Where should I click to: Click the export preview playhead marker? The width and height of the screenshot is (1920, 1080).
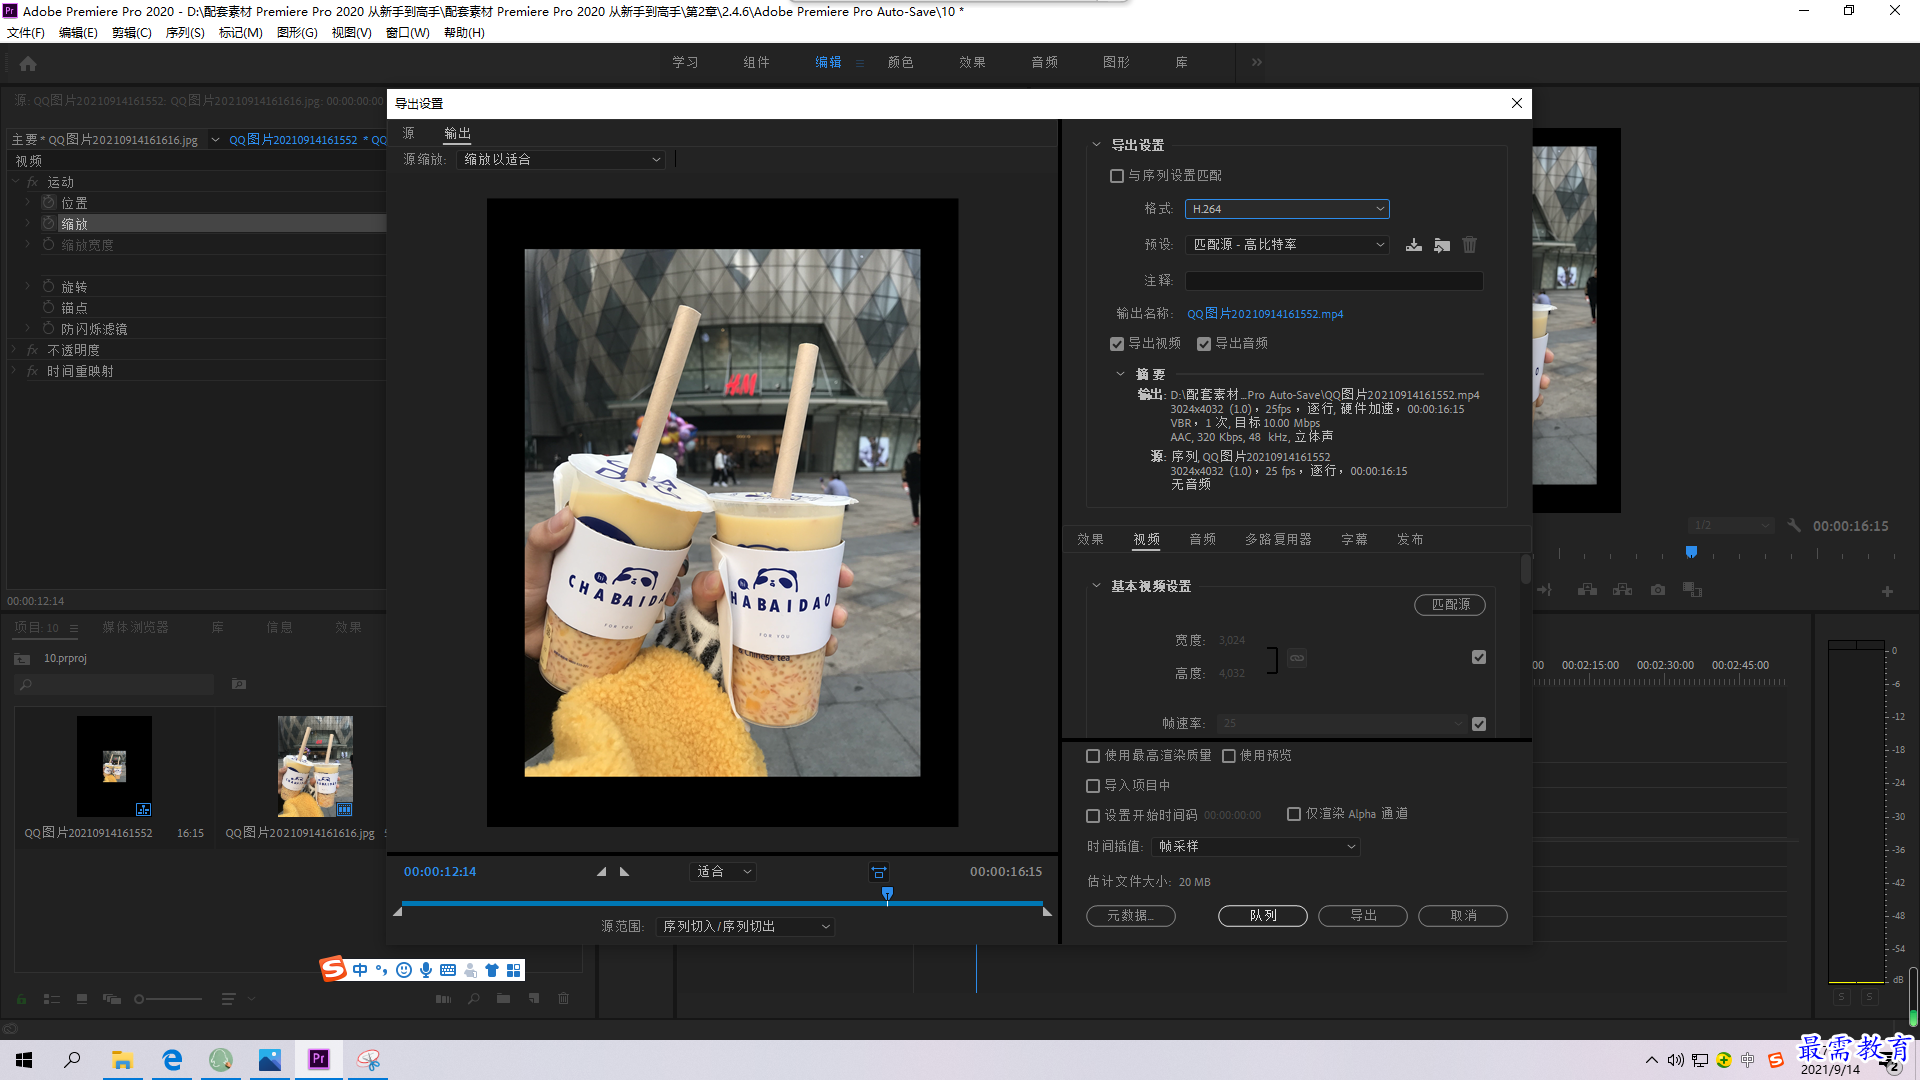tap(887, 894)
